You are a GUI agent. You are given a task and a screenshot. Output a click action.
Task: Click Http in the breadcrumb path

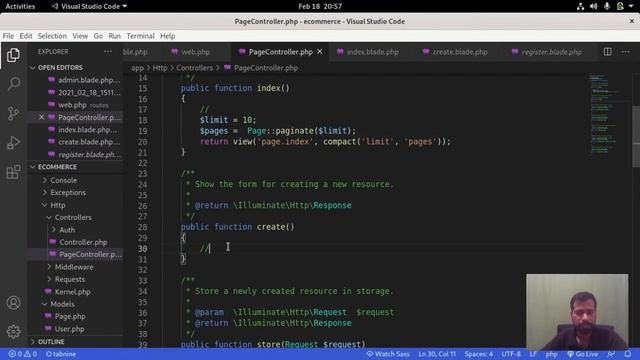point(160,68)
